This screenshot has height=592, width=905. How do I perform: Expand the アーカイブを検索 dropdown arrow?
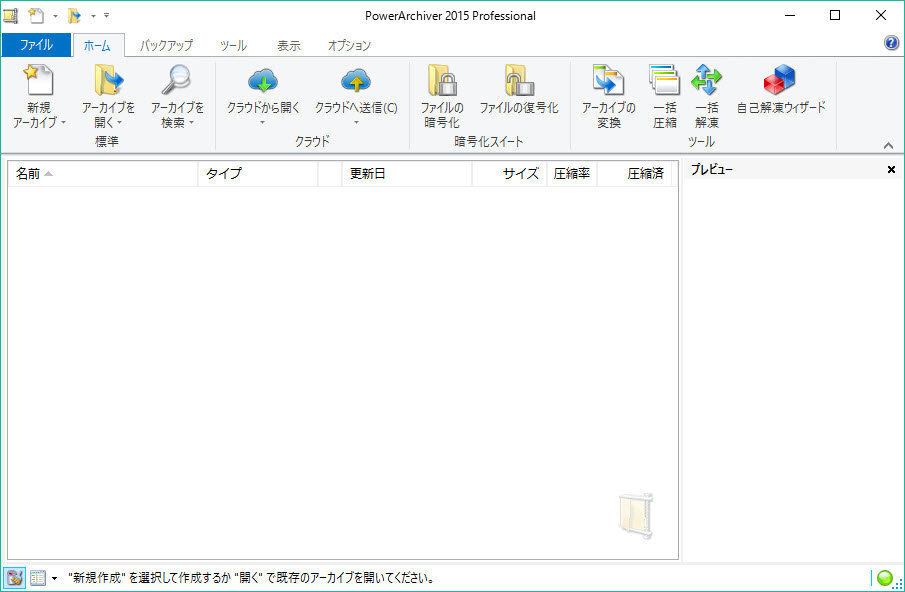point(191,123)
